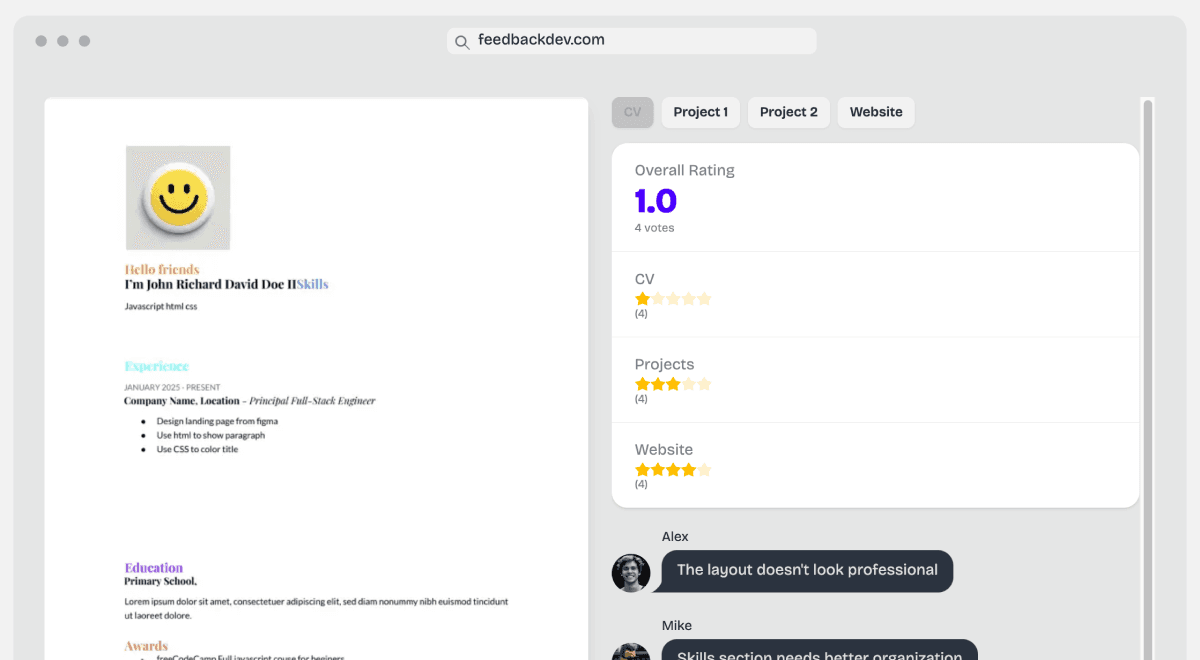Click the search magnifier in the address bar

pyautogui.click(x=462, y=41)
